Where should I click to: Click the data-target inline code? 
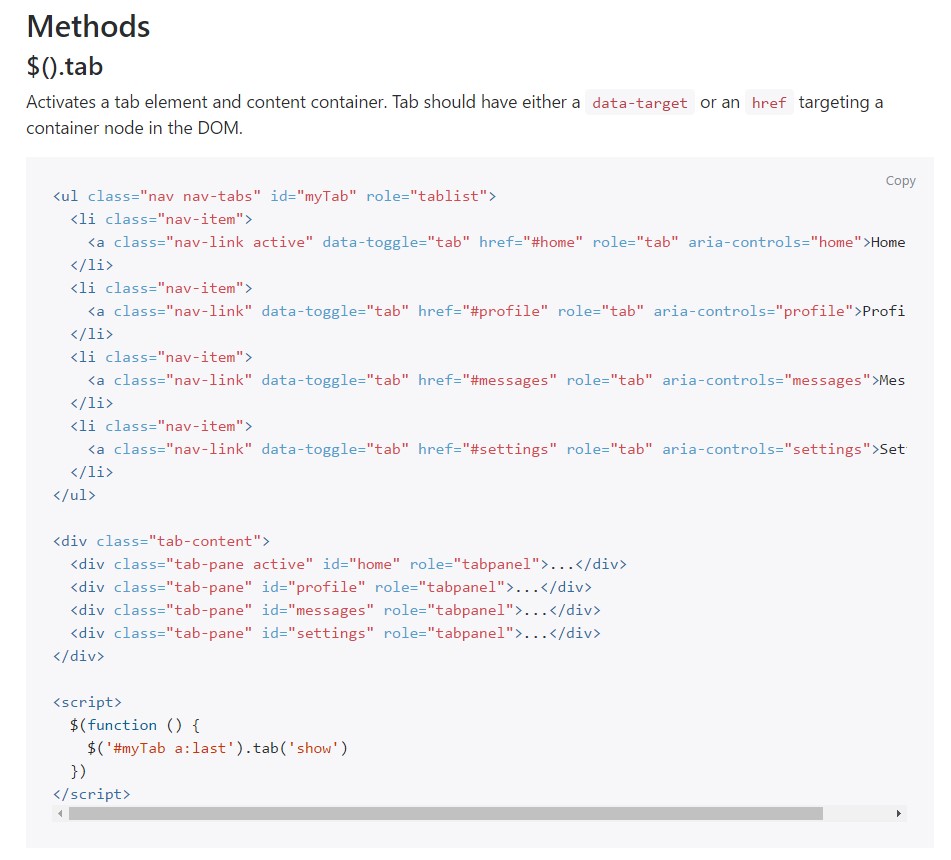(x=640, y=102)
